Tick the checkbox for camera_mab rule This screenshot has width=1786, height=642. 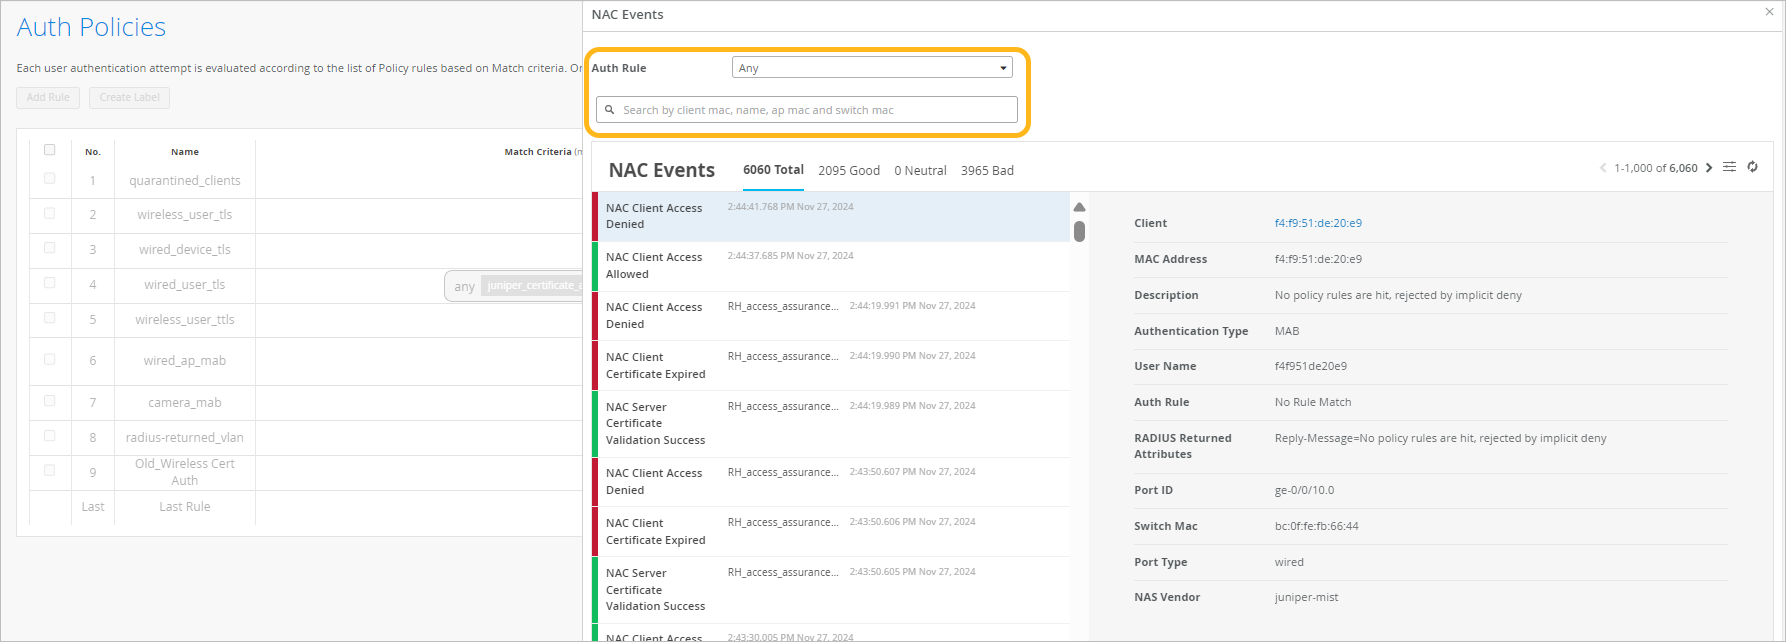[x=49, y=401]
